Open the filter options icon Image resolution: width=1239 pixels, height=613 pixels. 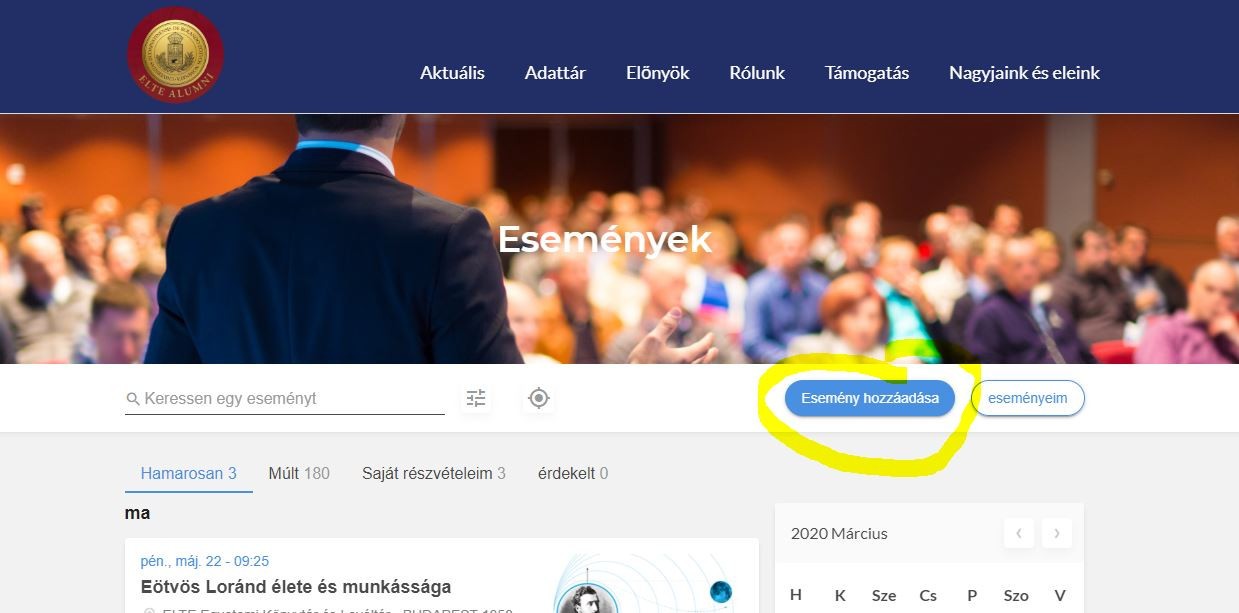[476, 398]
